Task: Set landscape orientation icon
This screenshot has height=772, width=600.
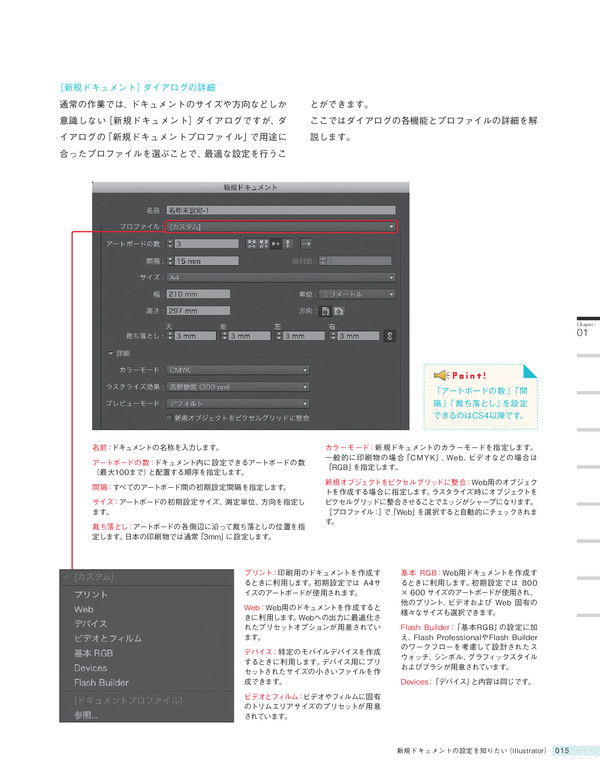Action: [339, 311]
